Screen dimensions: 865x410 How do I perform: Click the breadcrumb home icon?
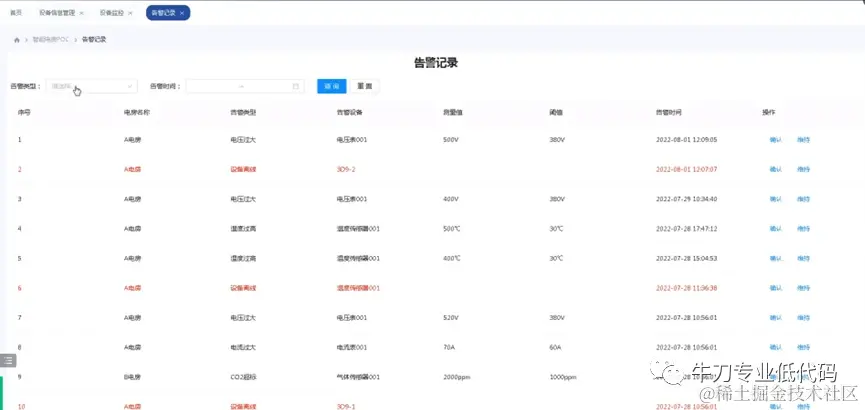17,40
